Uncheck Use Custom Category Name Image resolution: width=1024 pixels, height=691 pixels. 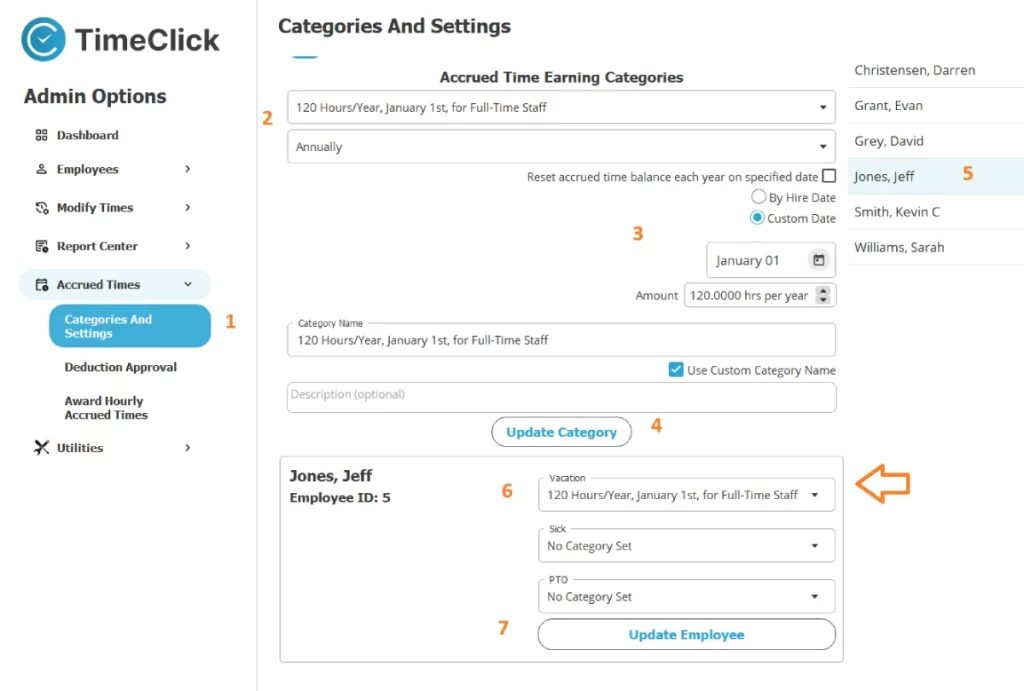pyautogui.click(x=676, y=370)
